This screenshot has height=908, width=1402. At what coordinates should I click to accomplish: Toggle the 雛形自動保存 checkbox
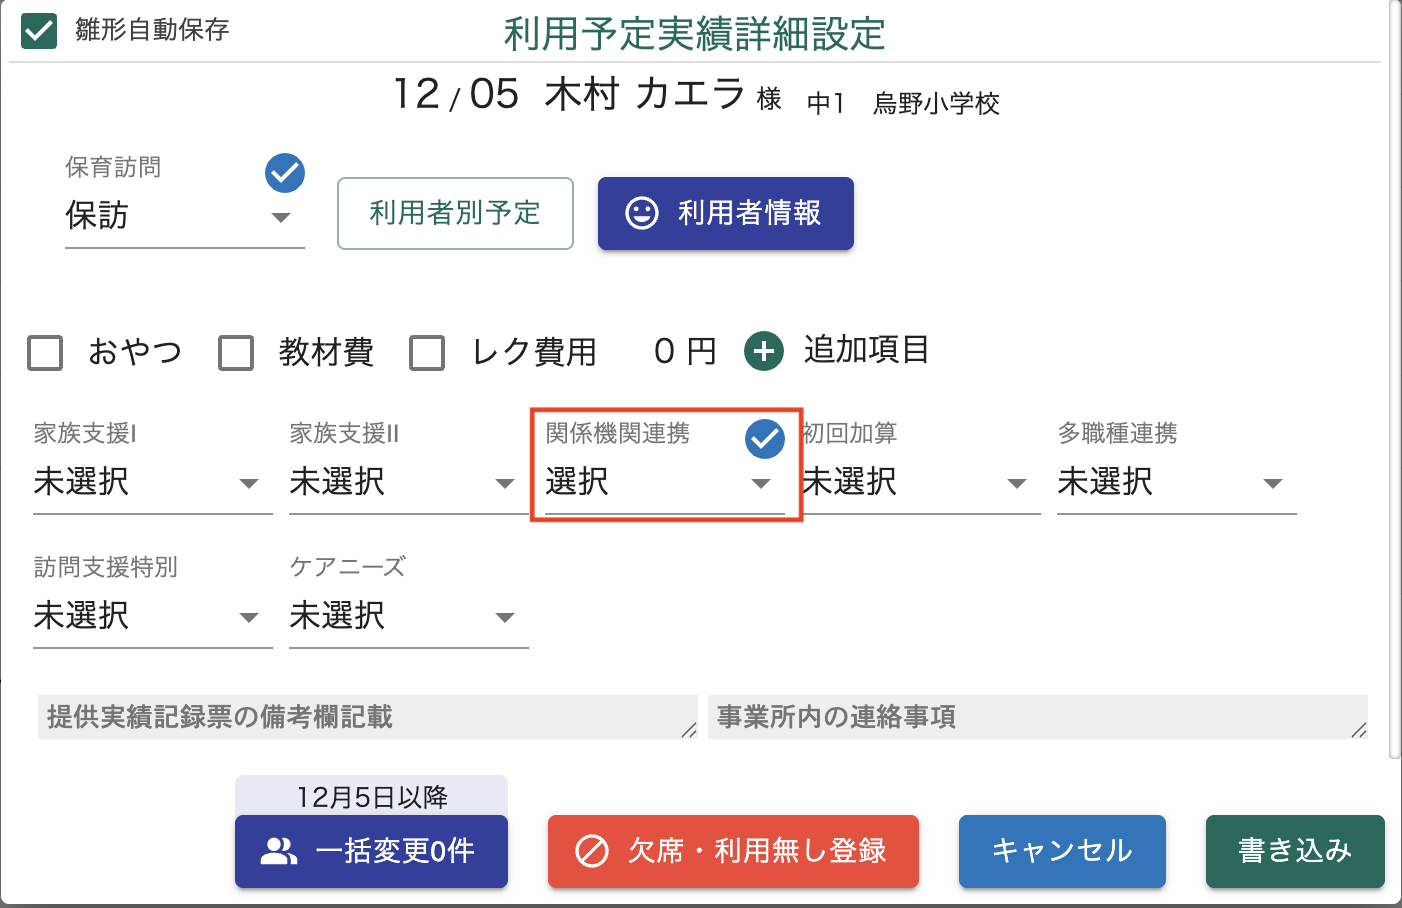39,30
